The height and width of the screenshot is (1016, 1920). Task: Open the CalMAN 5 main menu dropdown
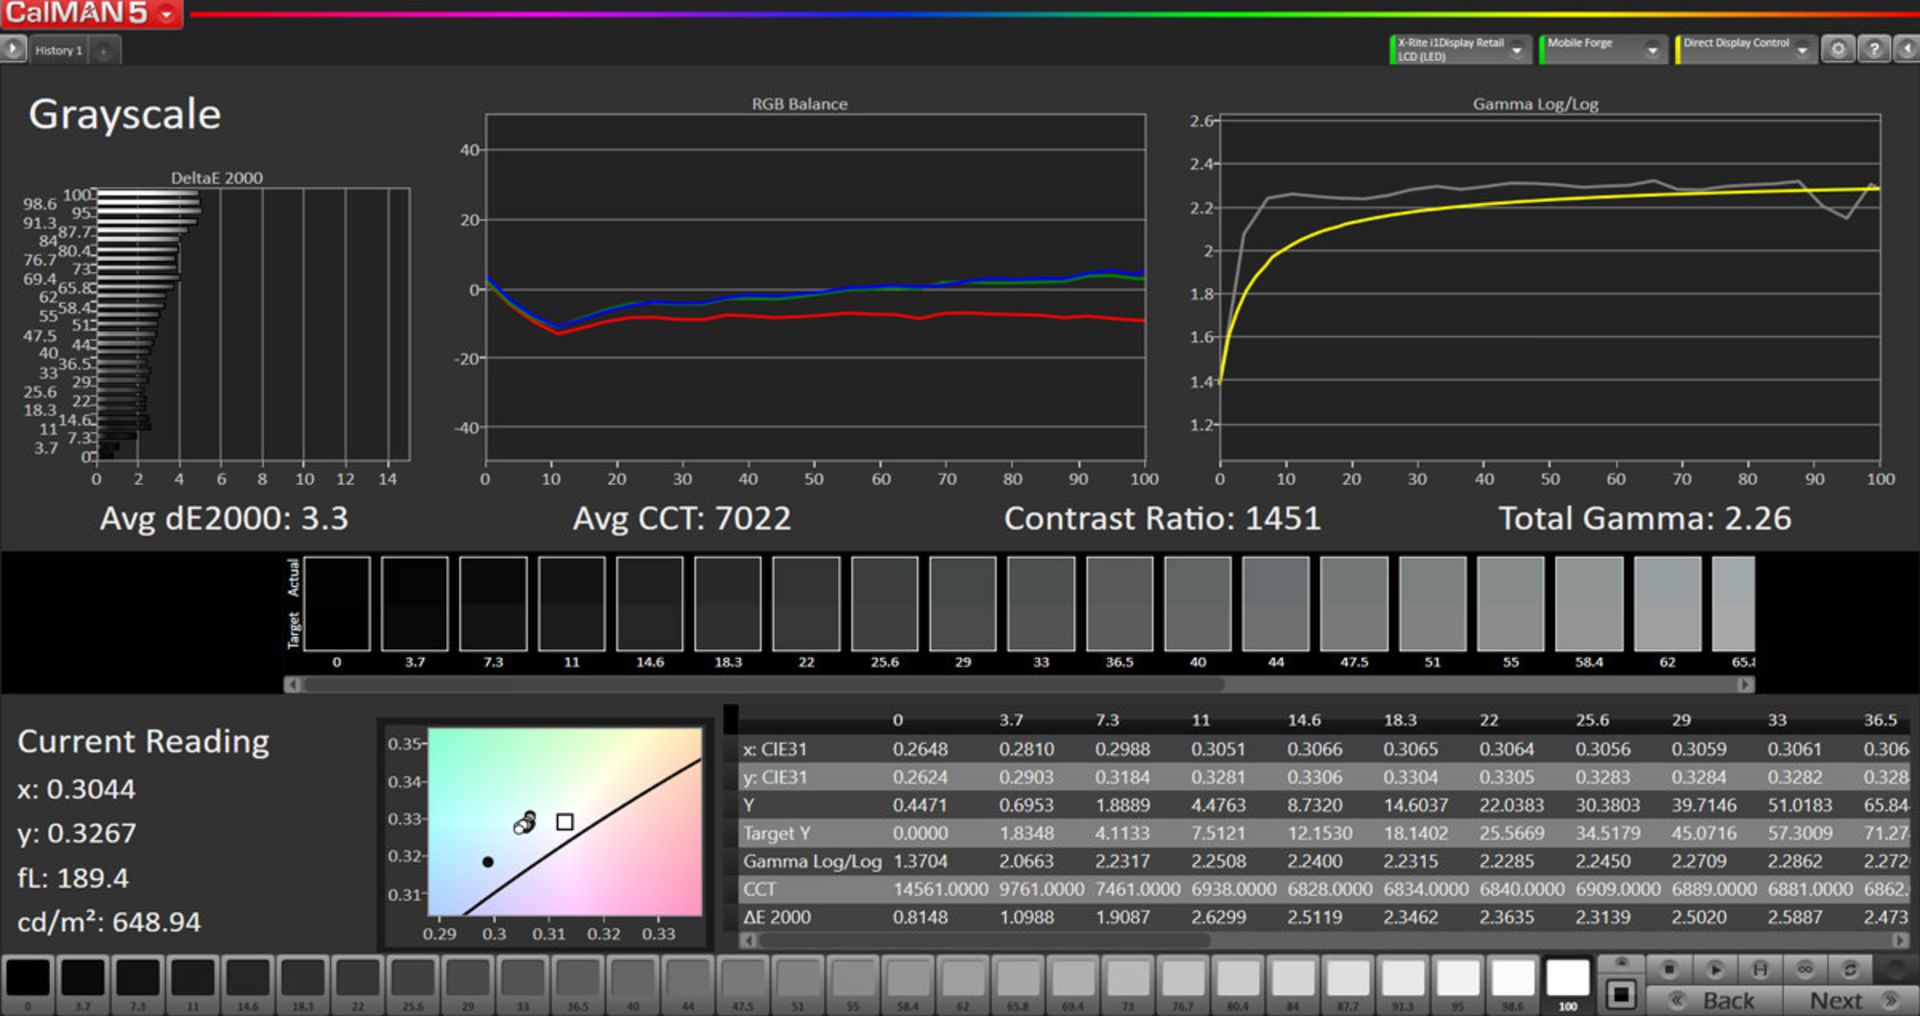pyautogui.click(x=166, y=14)
